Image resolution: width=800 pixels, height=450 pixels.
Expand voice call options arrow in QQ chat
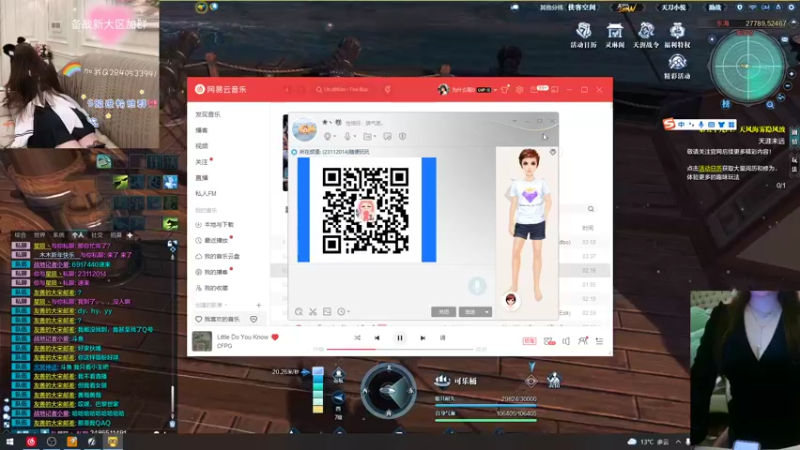point(335,136)
